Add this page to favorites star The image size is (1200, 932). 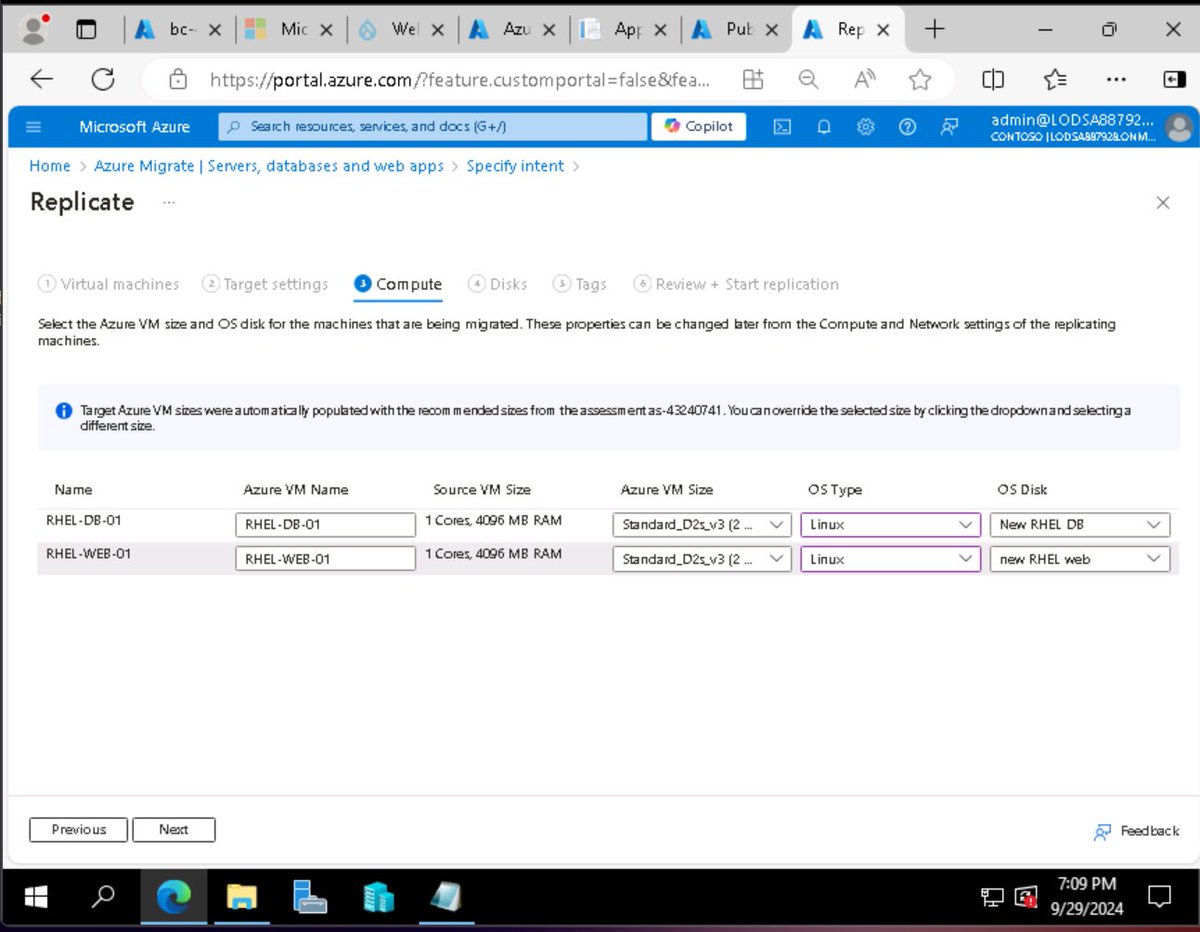[920, 80]
